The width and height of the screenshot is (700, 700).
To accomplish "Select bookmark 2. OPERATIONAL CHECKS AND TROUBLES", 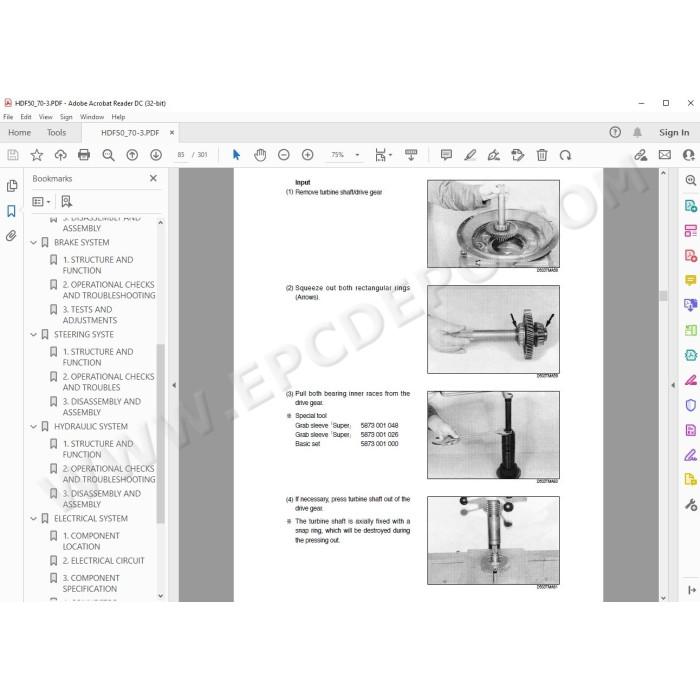I will pyautogui.click(x=108, y=382).
